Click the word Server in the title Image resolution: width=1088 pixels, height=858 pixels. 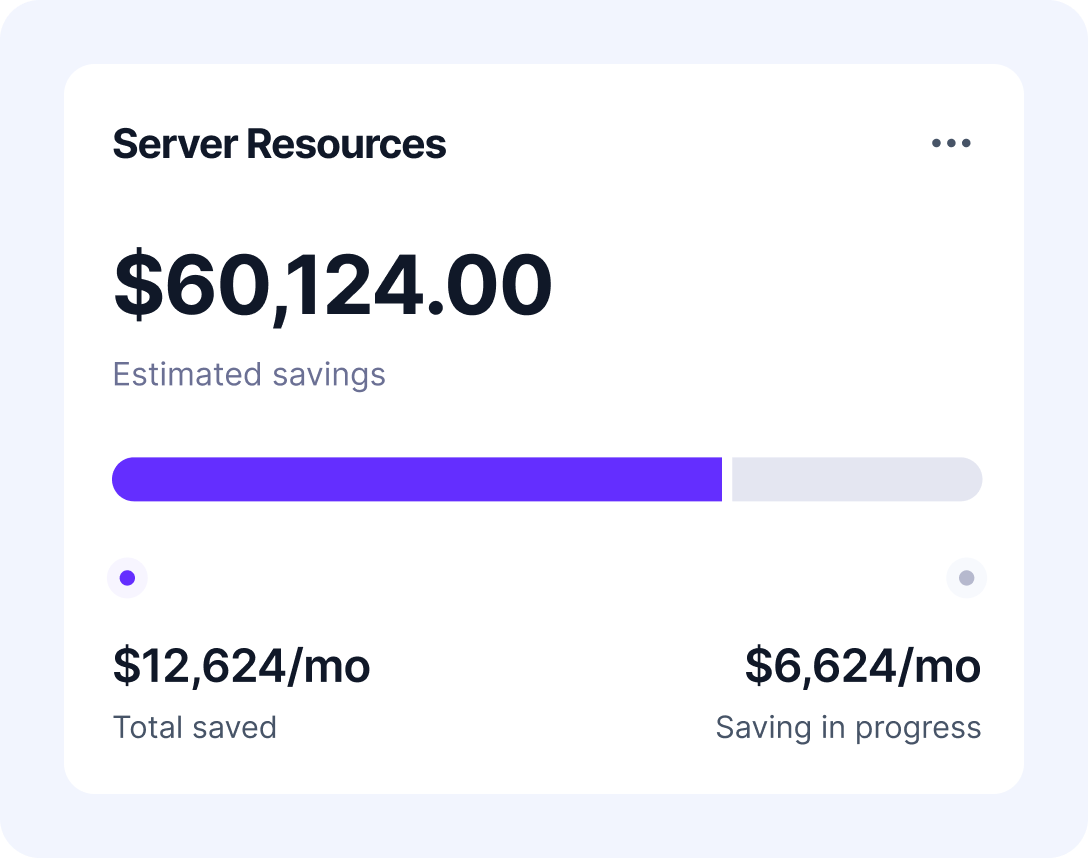(175, 144)
